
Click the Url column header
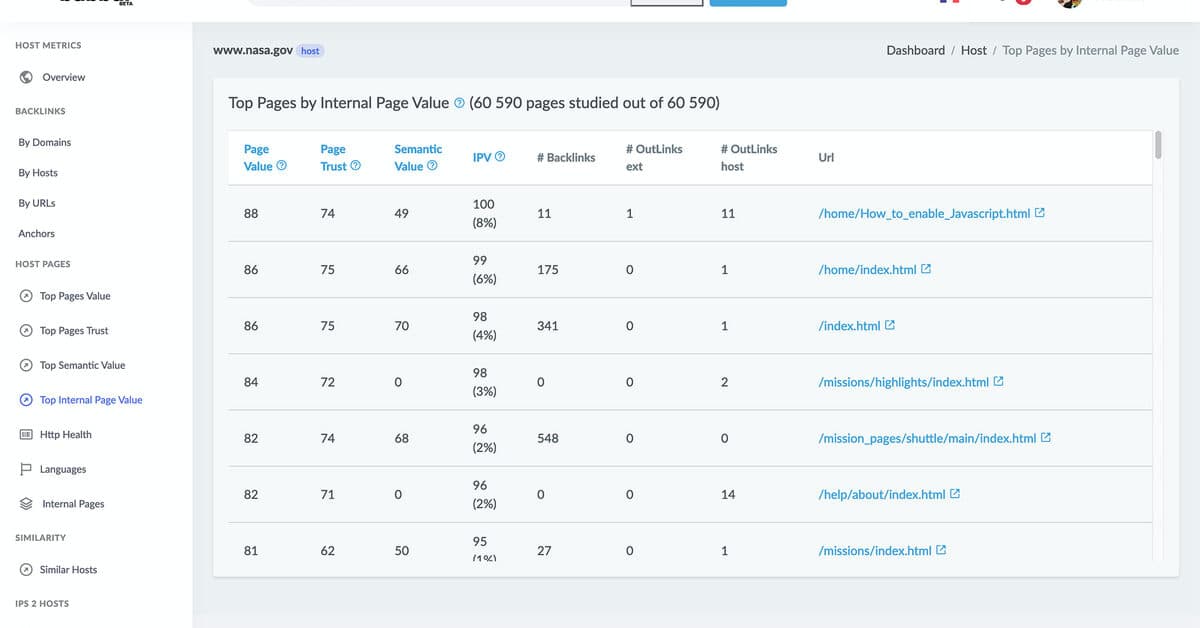826,157
